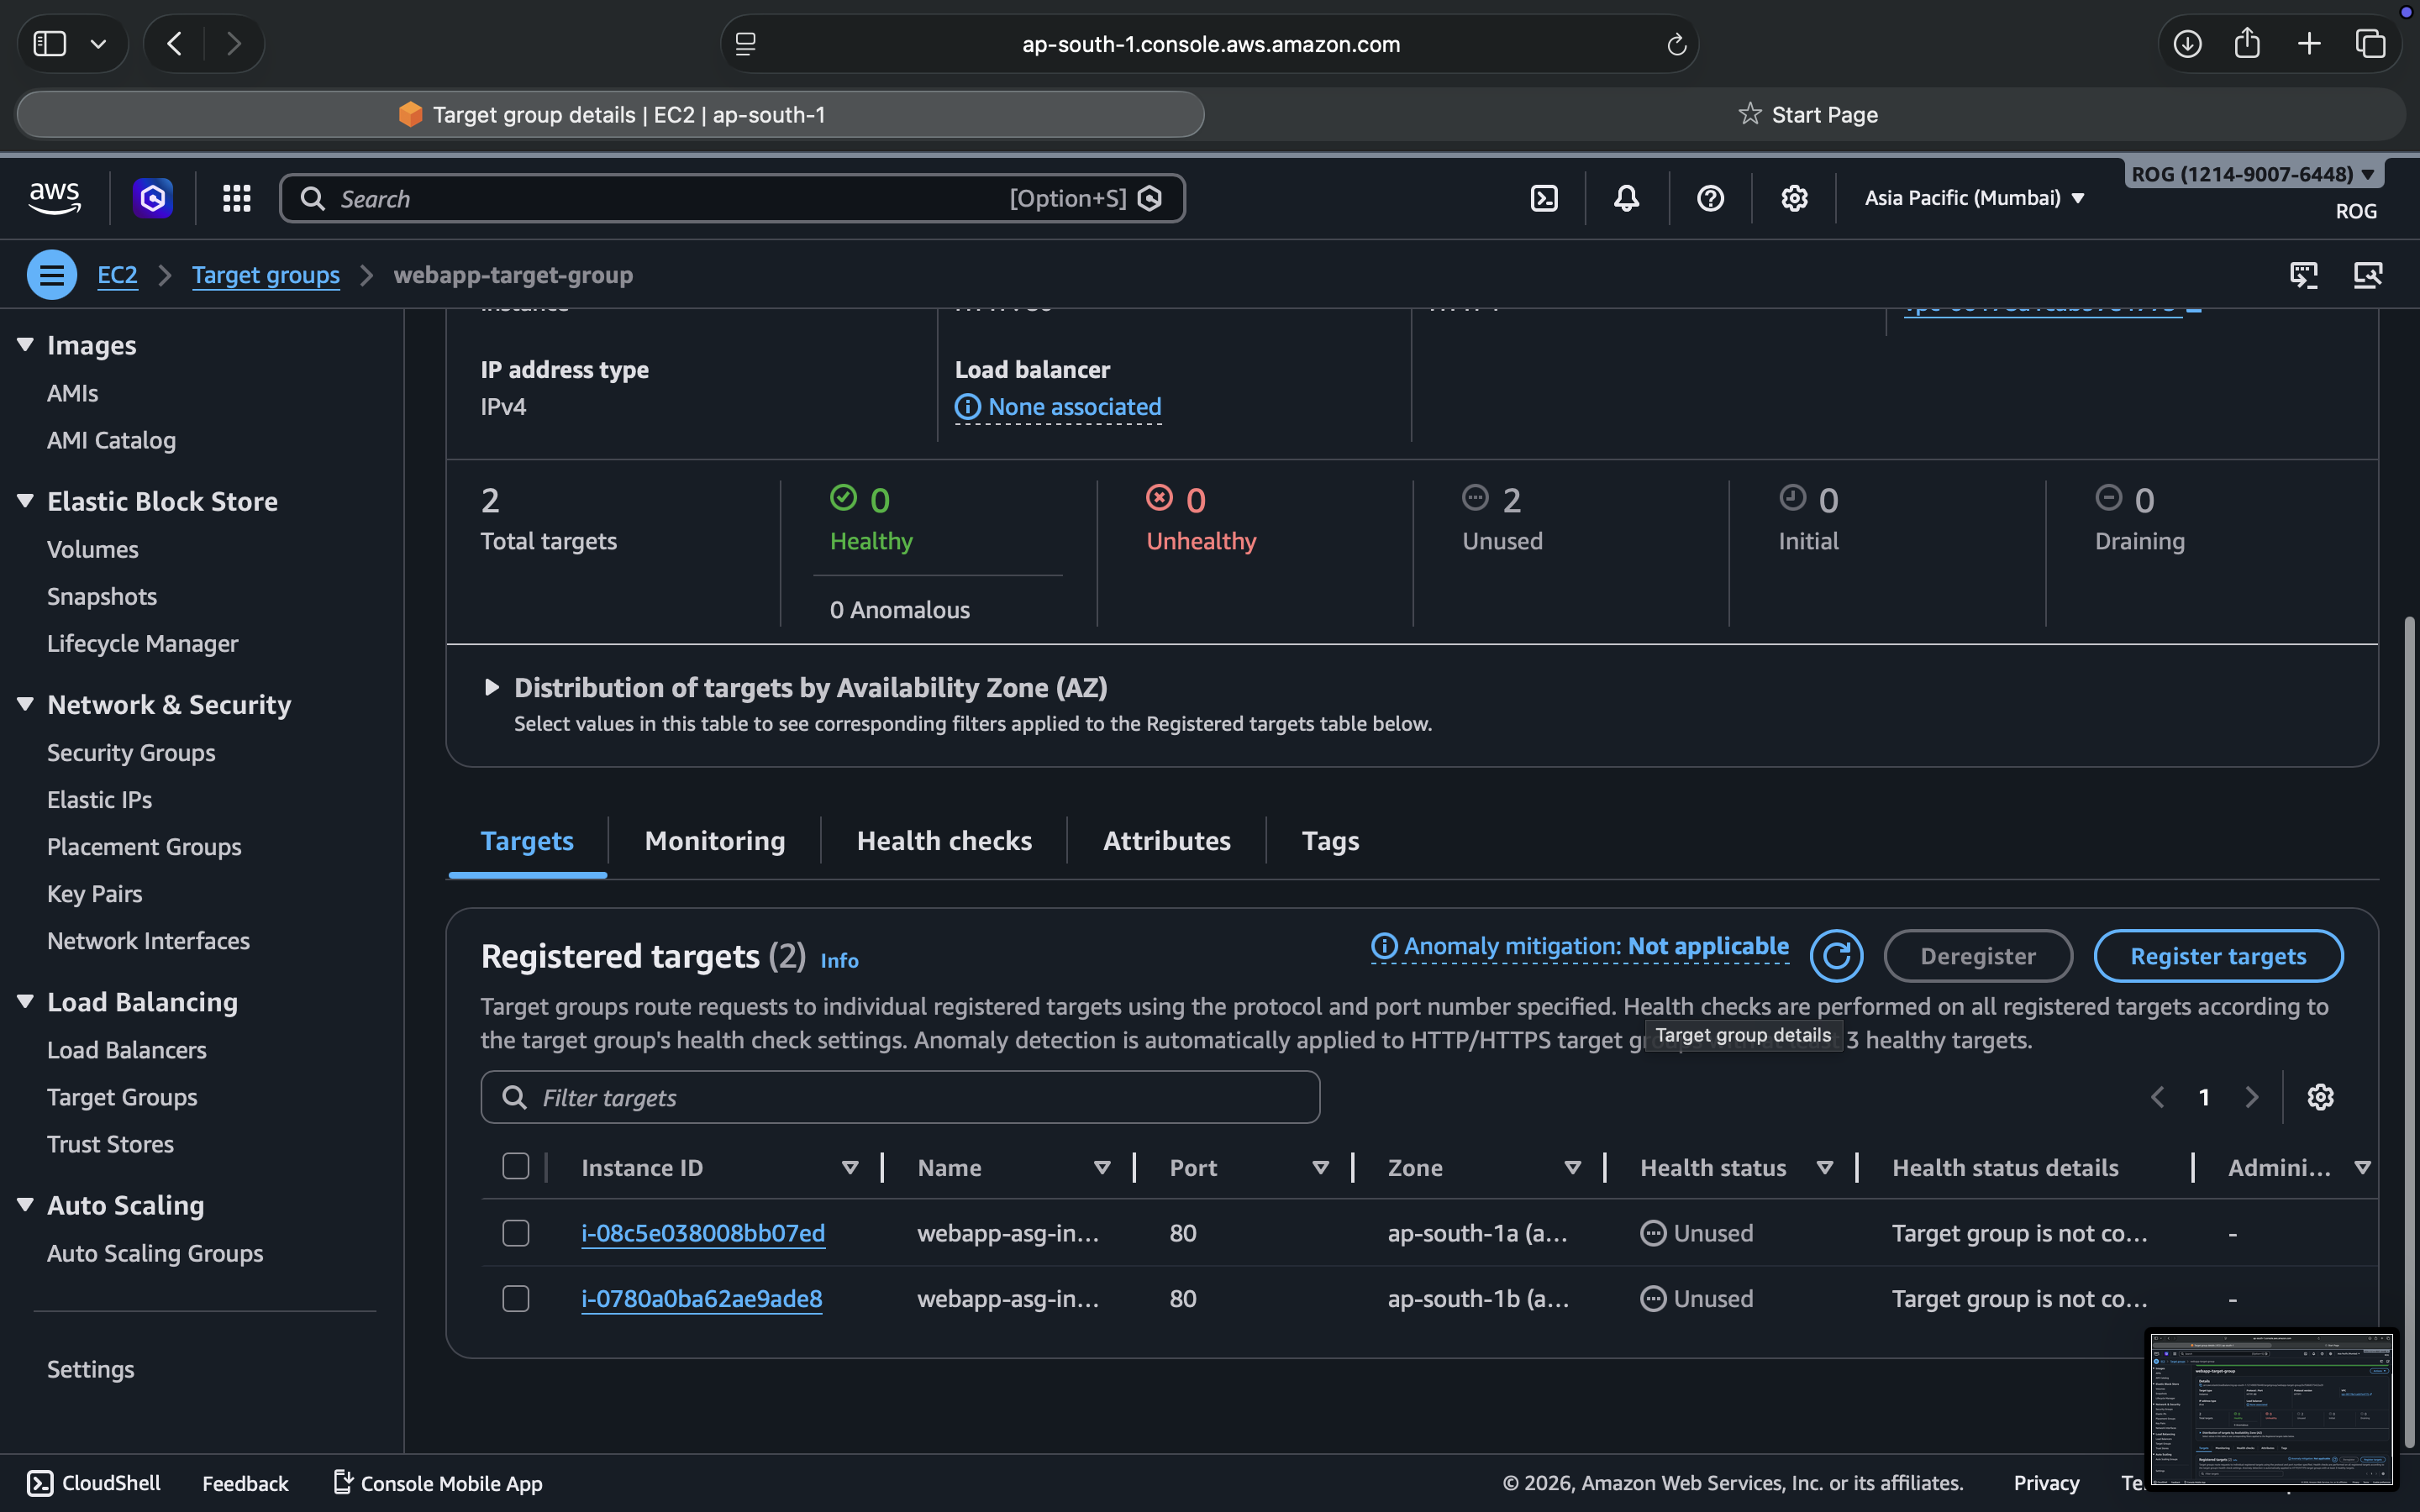The width and height of the screenshot is (2420, 1512).
Task: Toggle the hamburger side navigation menu
Action: [x=52, y=275]
